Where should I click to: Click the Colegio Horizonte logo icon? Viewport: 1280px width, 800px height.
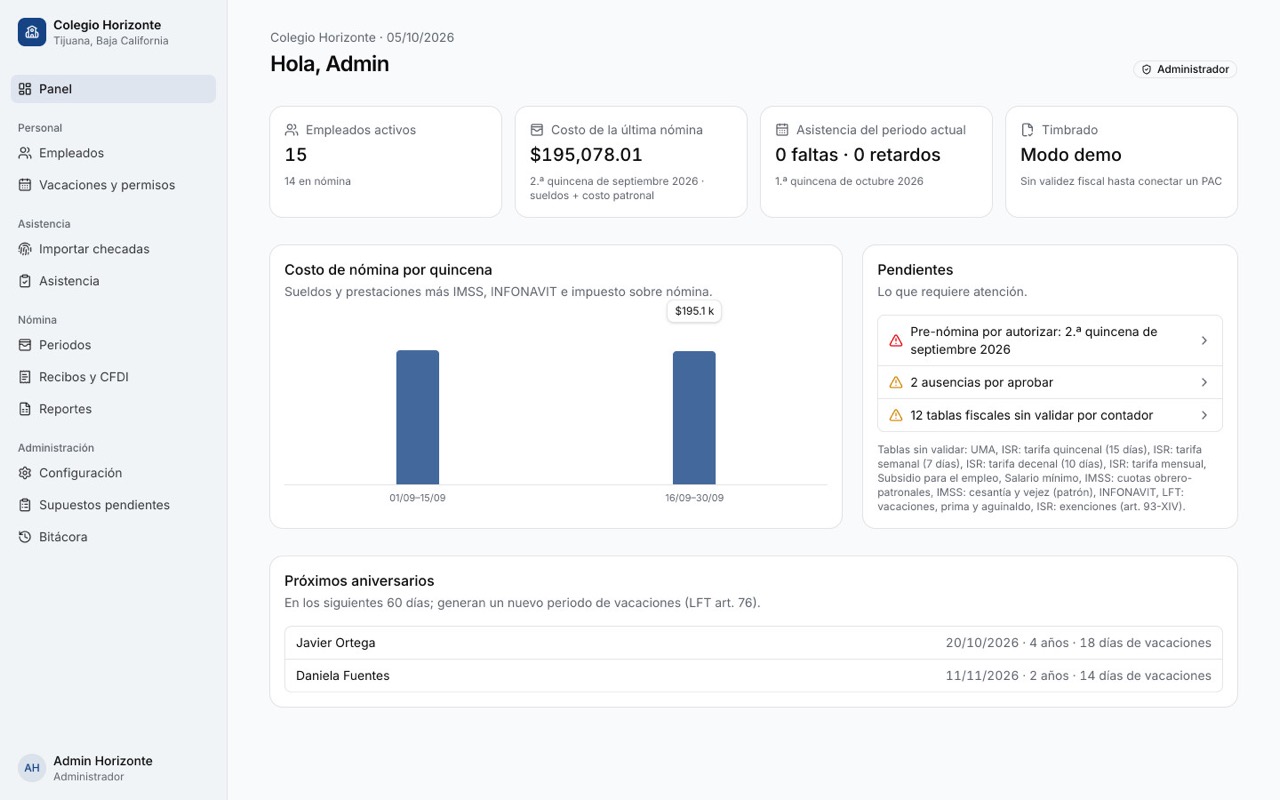(32, 32)
